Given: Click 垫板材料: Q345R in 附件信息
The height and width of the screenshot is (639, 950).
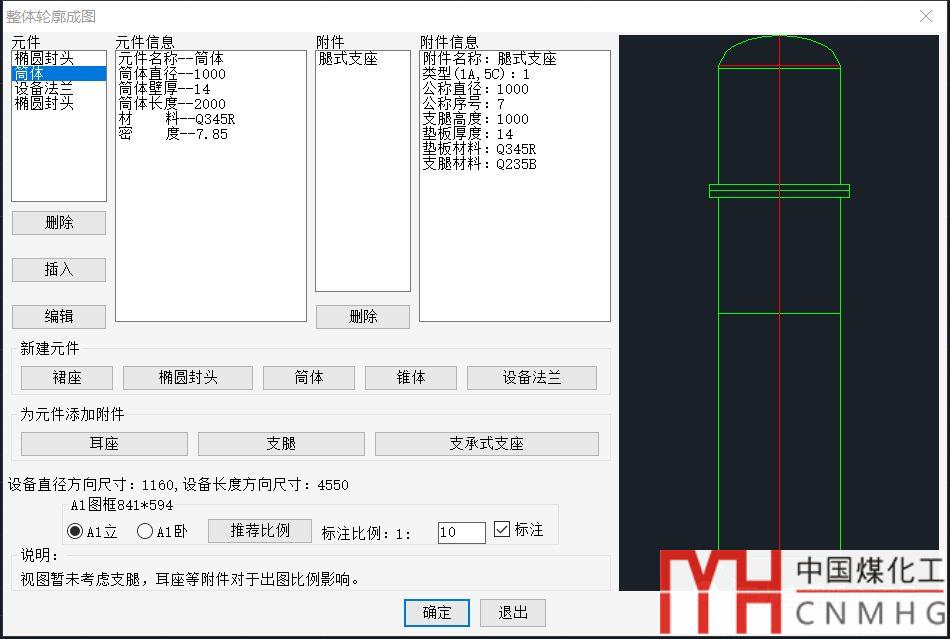Looking at the screenshot, I should click(479, 148).
